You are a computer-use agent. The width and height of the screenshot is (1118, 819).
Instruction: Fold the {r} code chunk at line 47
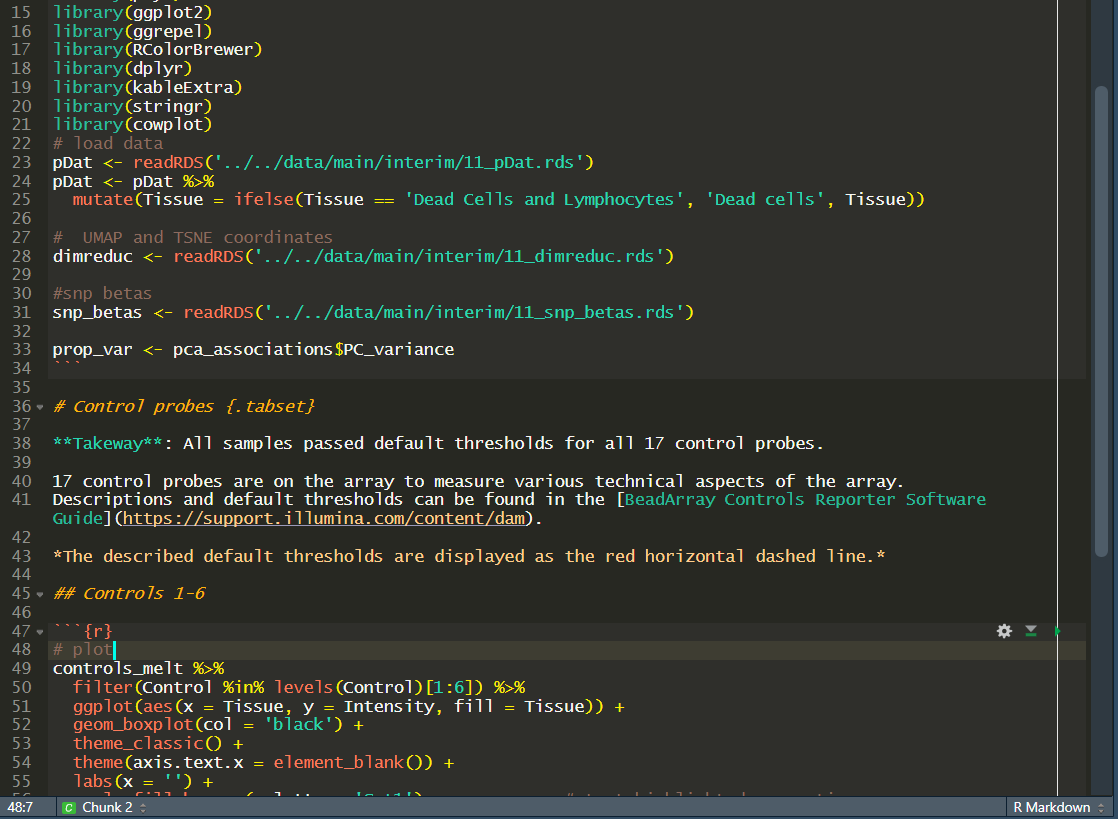40,632
